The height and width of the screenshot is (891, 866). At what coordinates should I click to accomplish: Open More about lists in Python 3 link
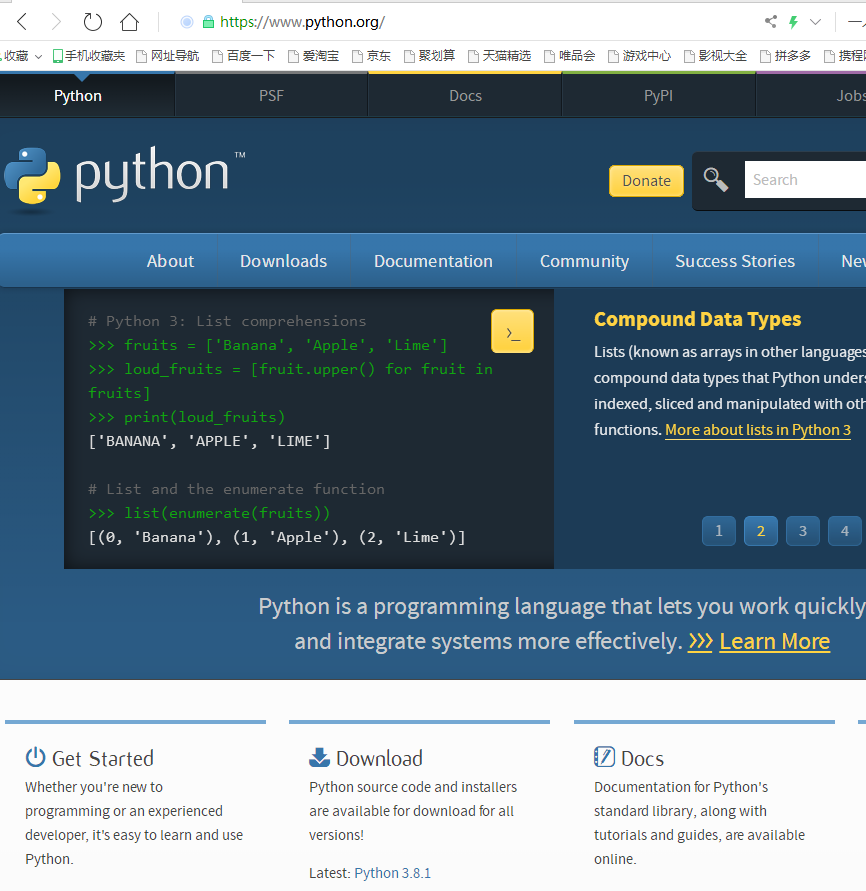click(757, 430)
